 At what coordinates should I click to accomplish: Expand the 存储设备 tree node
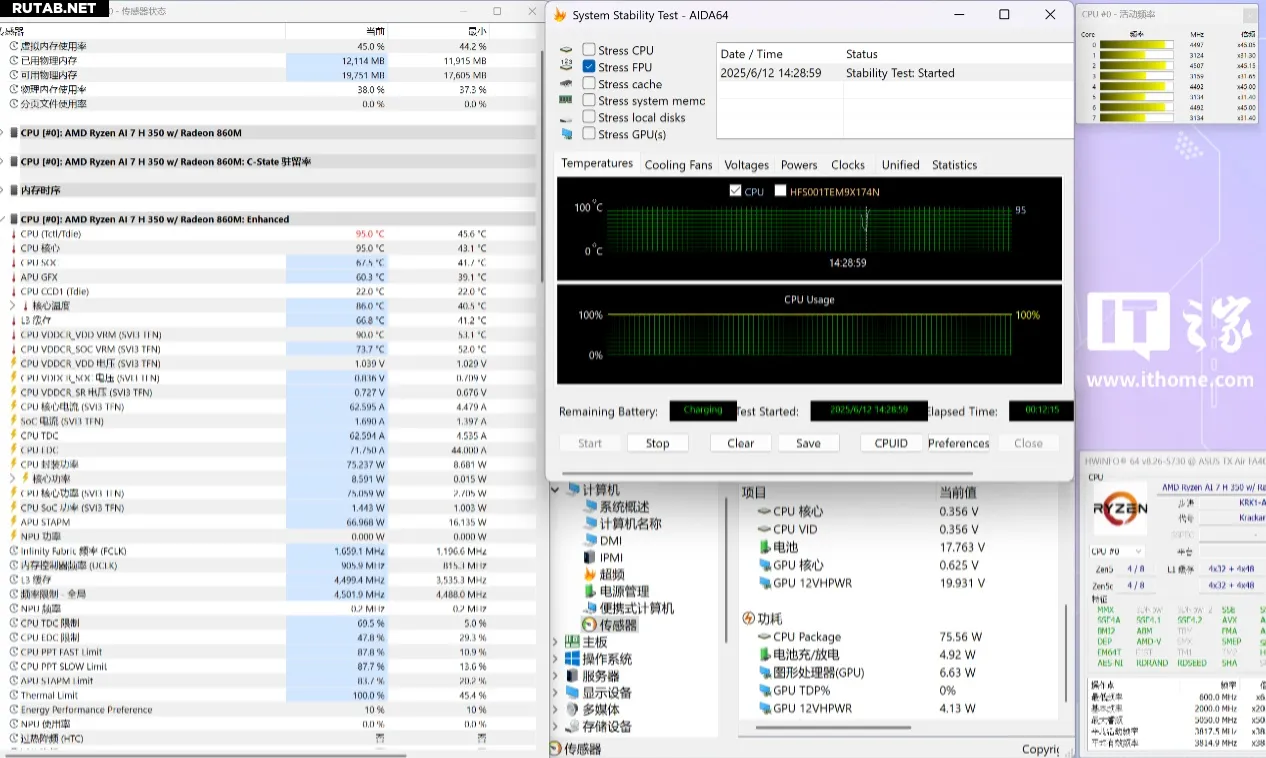(557, 727)
